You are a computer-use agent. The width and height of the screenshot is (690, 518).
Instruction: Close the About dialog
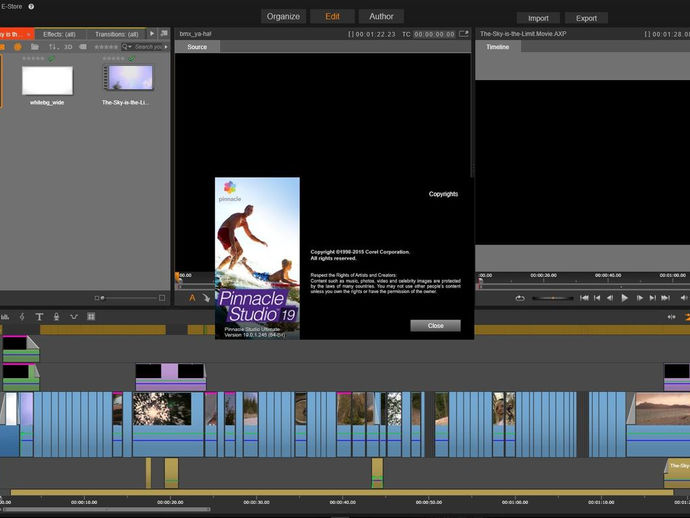point(435,326)
